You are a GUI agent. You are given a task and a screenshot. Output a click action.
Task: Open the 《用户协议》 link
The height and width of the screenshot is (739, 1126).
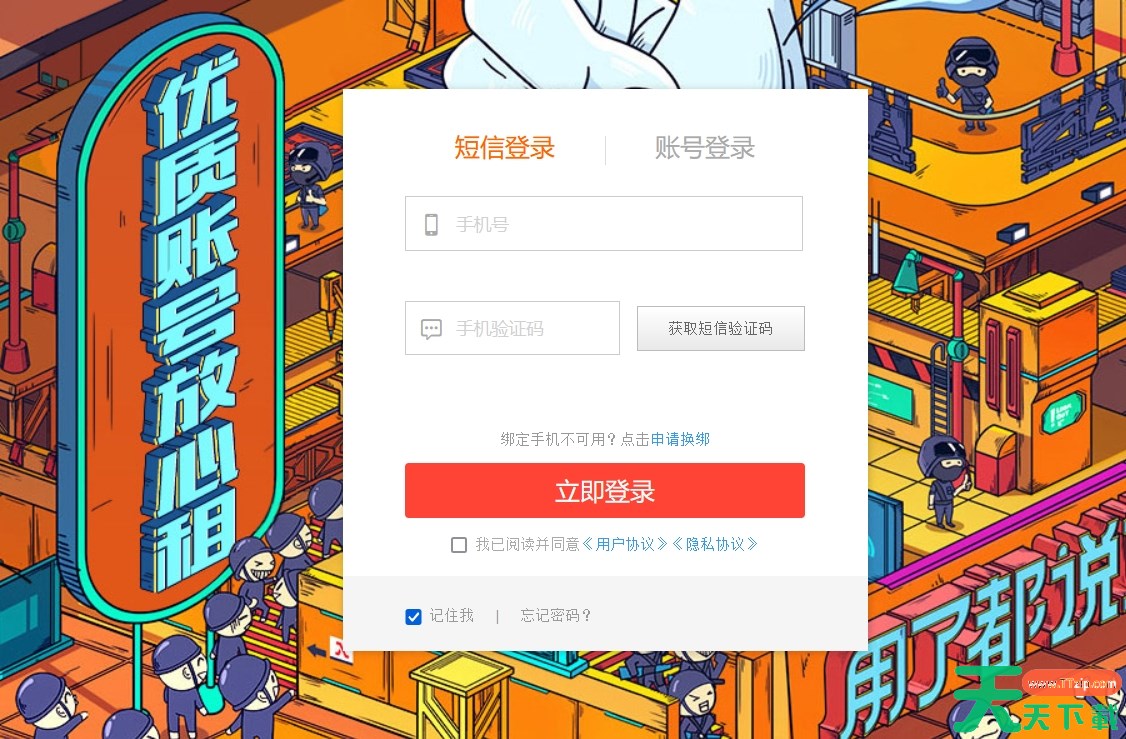click(x=625, y=544)
